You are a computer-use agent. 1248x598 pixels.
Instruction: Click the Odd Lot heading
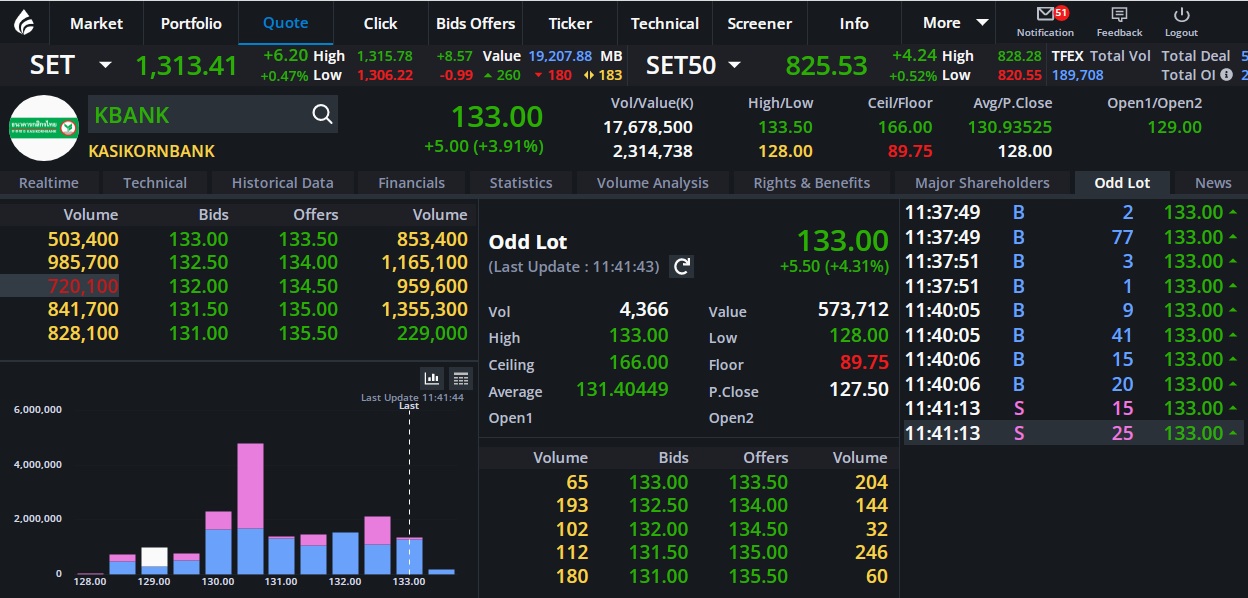coord(528,242)
